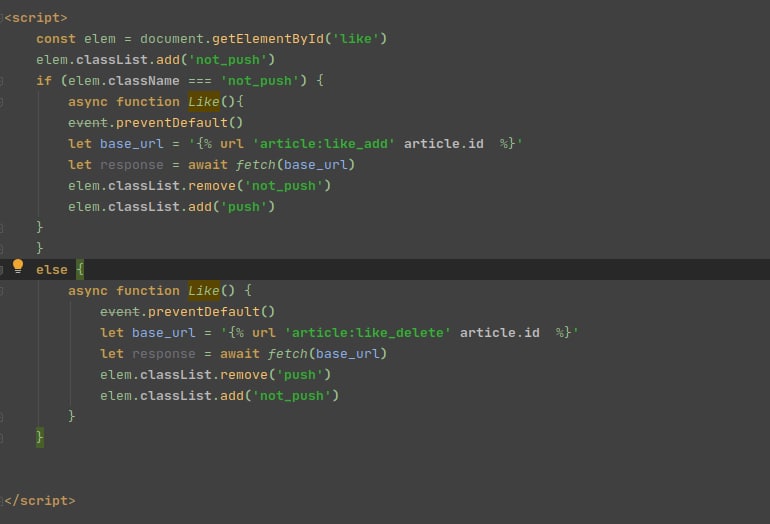
Task: Collapse the second async function Like fold
Action: point(1,291)
